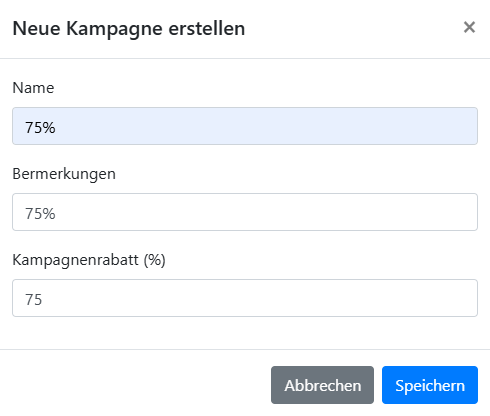The height and width of the screenshot is (416, 490).
Task: Select the campaign name text box
Action: coord(245,126)
